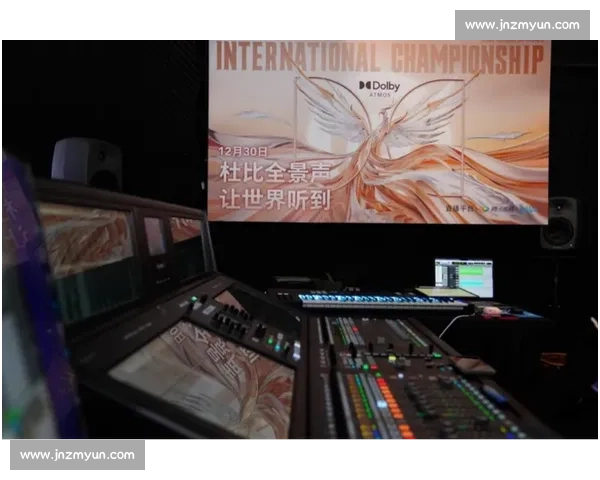Click the Dolby Atmos logo on the poster

point(379,88)
